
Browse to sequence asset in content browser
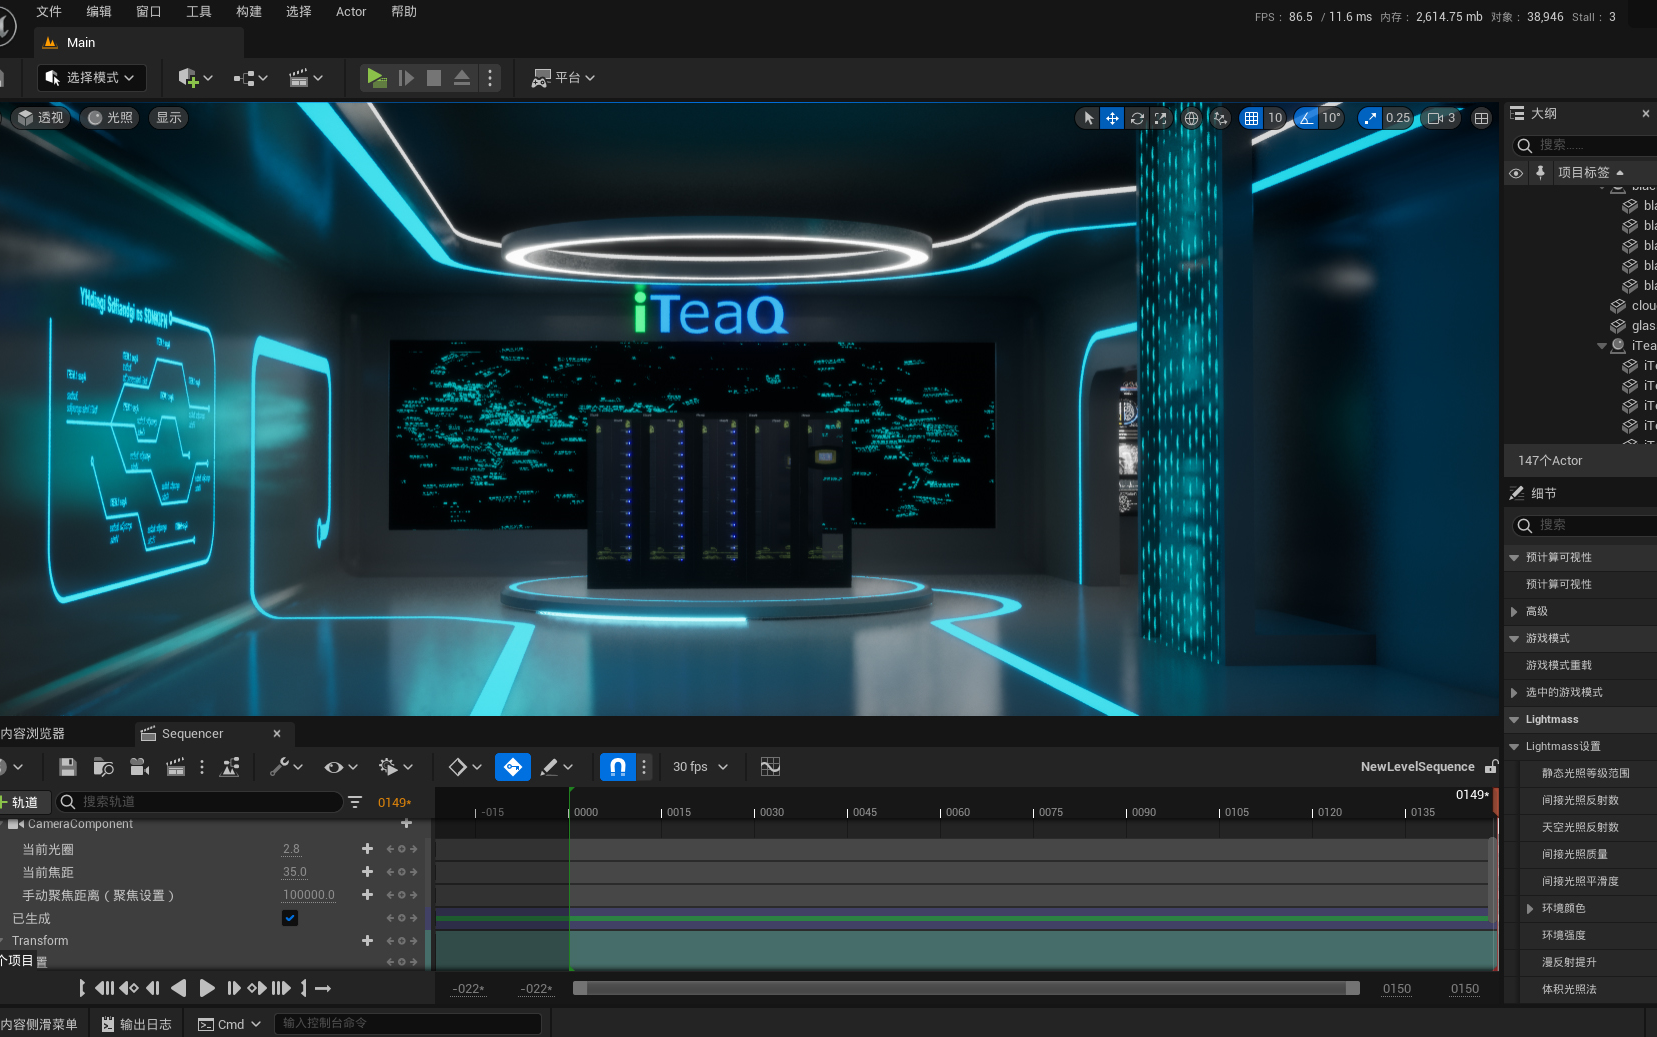click(103, 767)
